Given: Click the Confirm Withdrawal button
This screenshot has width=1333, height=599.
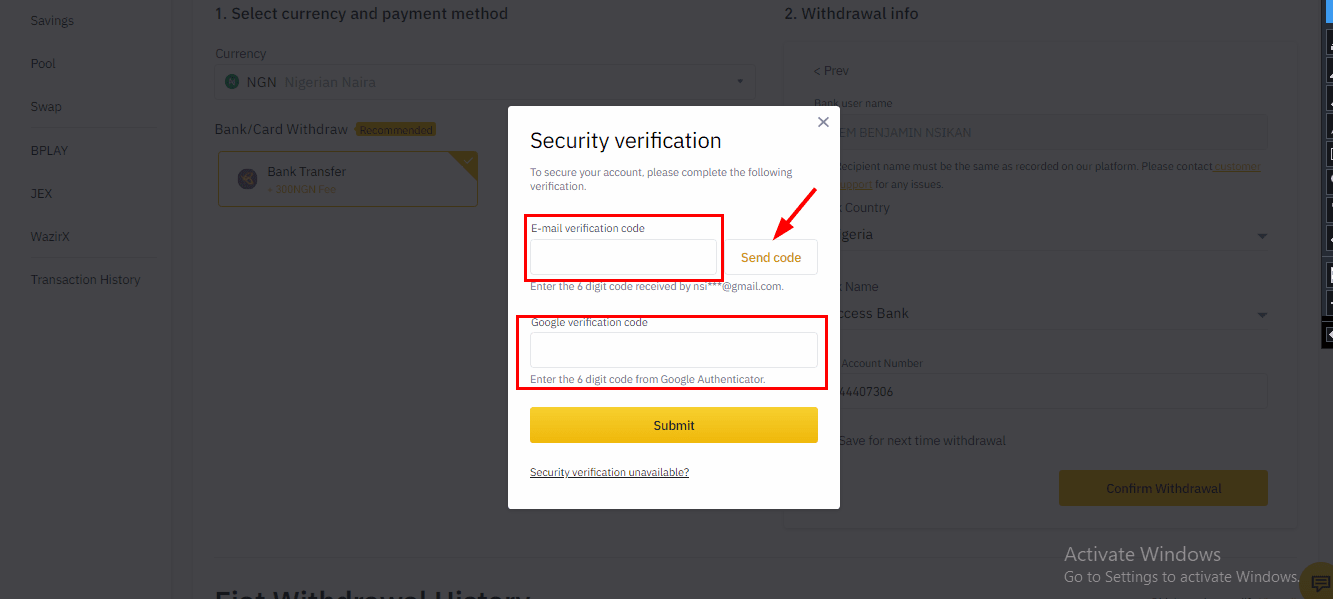Looking at the screenshot, I should [x=1163, y=488].
